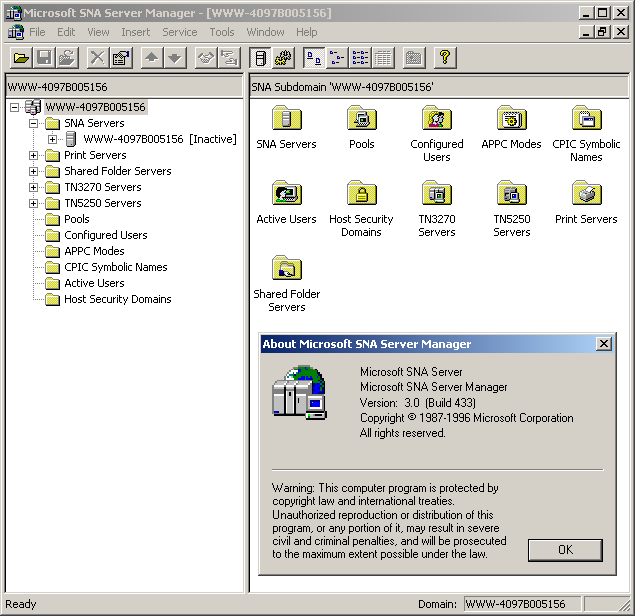Viewport: 635px width, 616px height.
Task: Click the Save diskette toolbar icon
Action: pos(44,58)
